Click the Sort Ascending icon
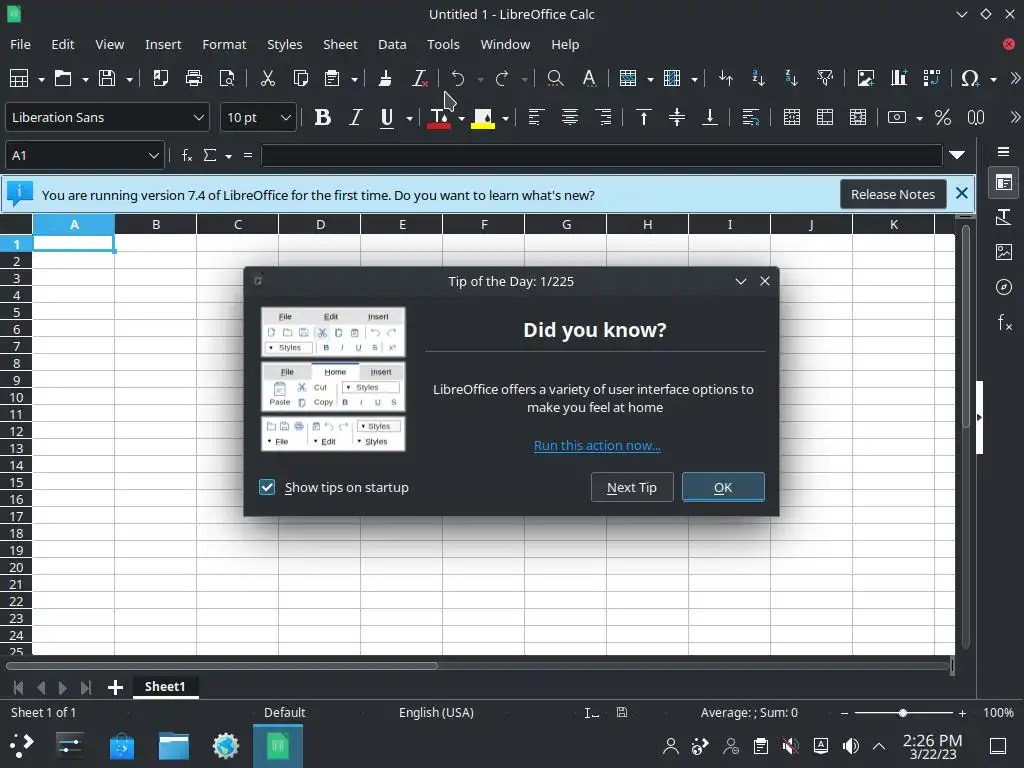The width and height of the screenshot is (1024, 768). point(758,78)
